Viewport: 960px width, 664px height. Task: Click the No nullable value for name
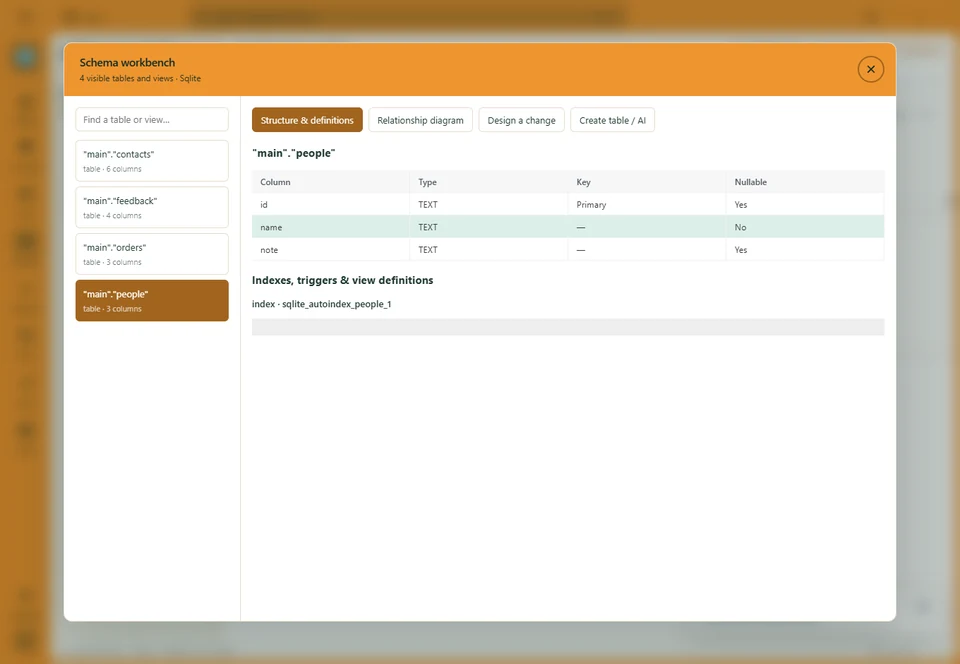click(804, 227)
